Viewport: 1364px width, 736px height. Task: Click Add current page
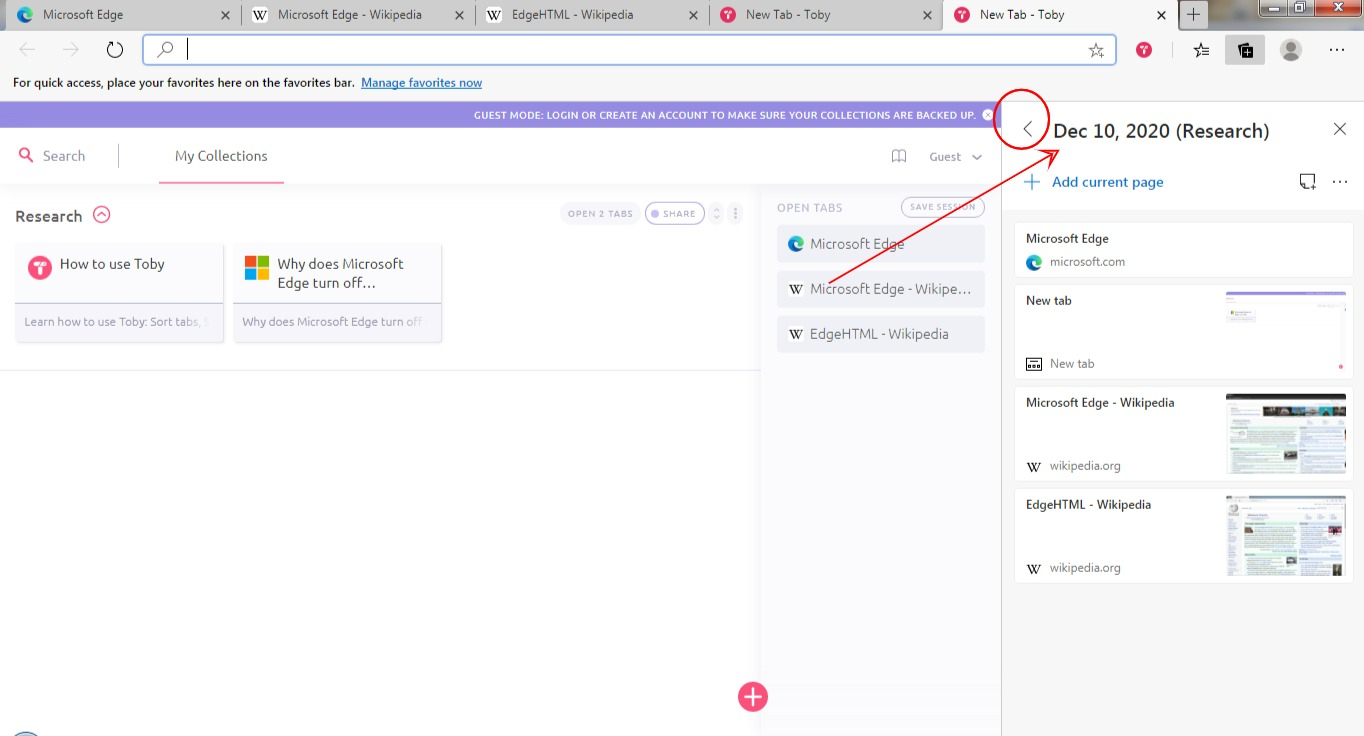[x=1094, y=182]
